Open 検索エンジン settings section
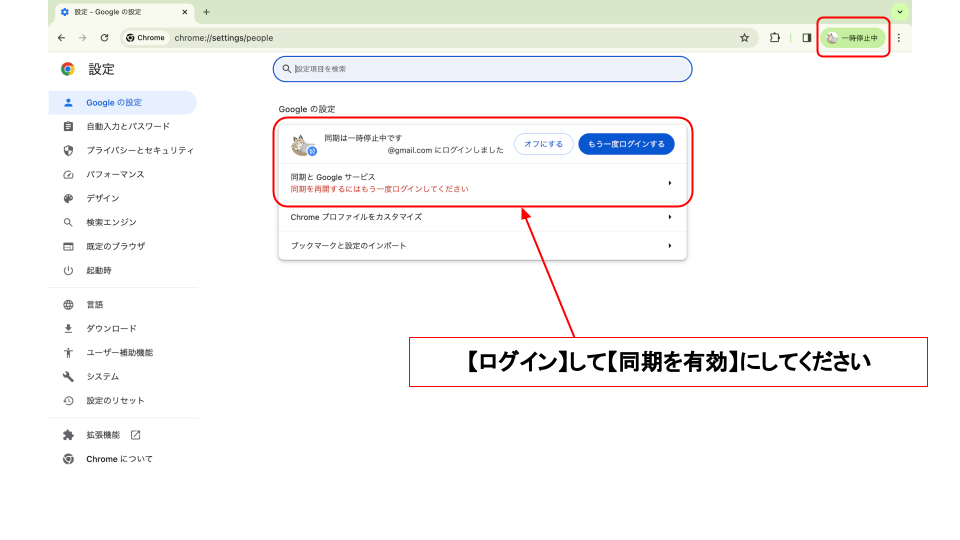This screenshot has height=540, width=960. [x=111, y=223]
